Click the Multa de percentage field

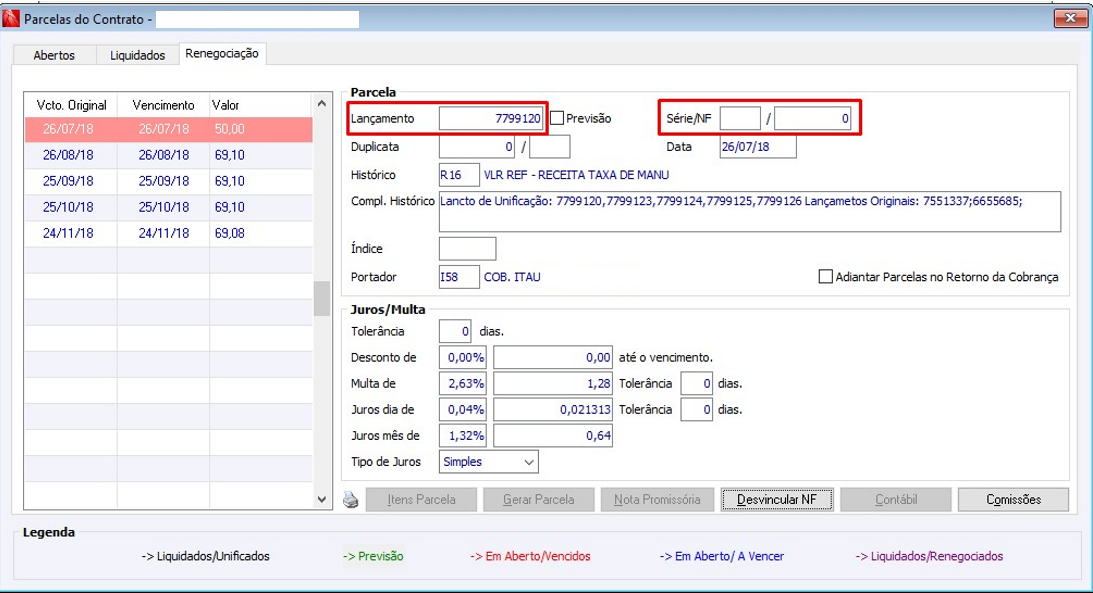(463, 383)
